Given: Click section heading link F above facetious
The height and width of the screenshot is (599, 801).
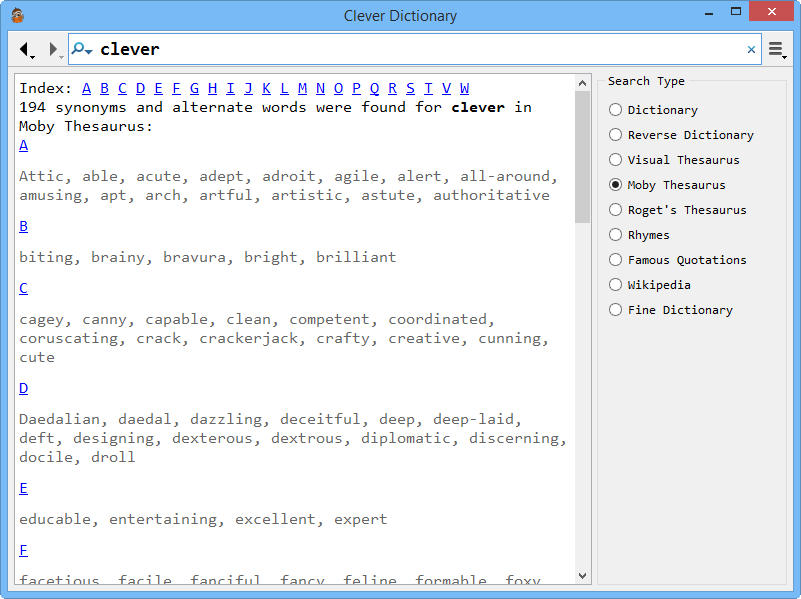Looking at the screenshot, I should (23, 550).
